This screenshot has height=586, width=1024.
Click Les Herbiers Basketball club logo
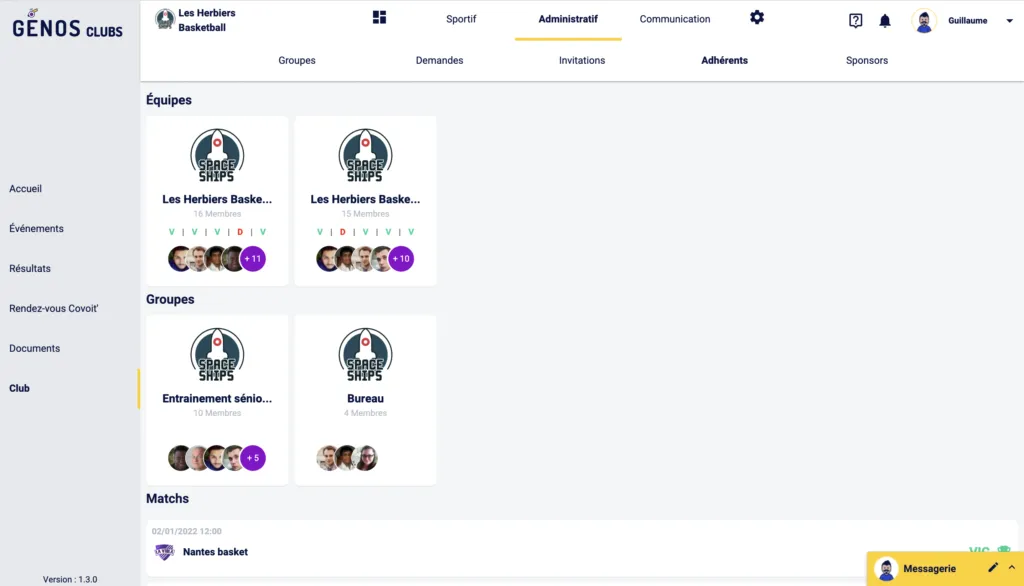coord(165,20)
